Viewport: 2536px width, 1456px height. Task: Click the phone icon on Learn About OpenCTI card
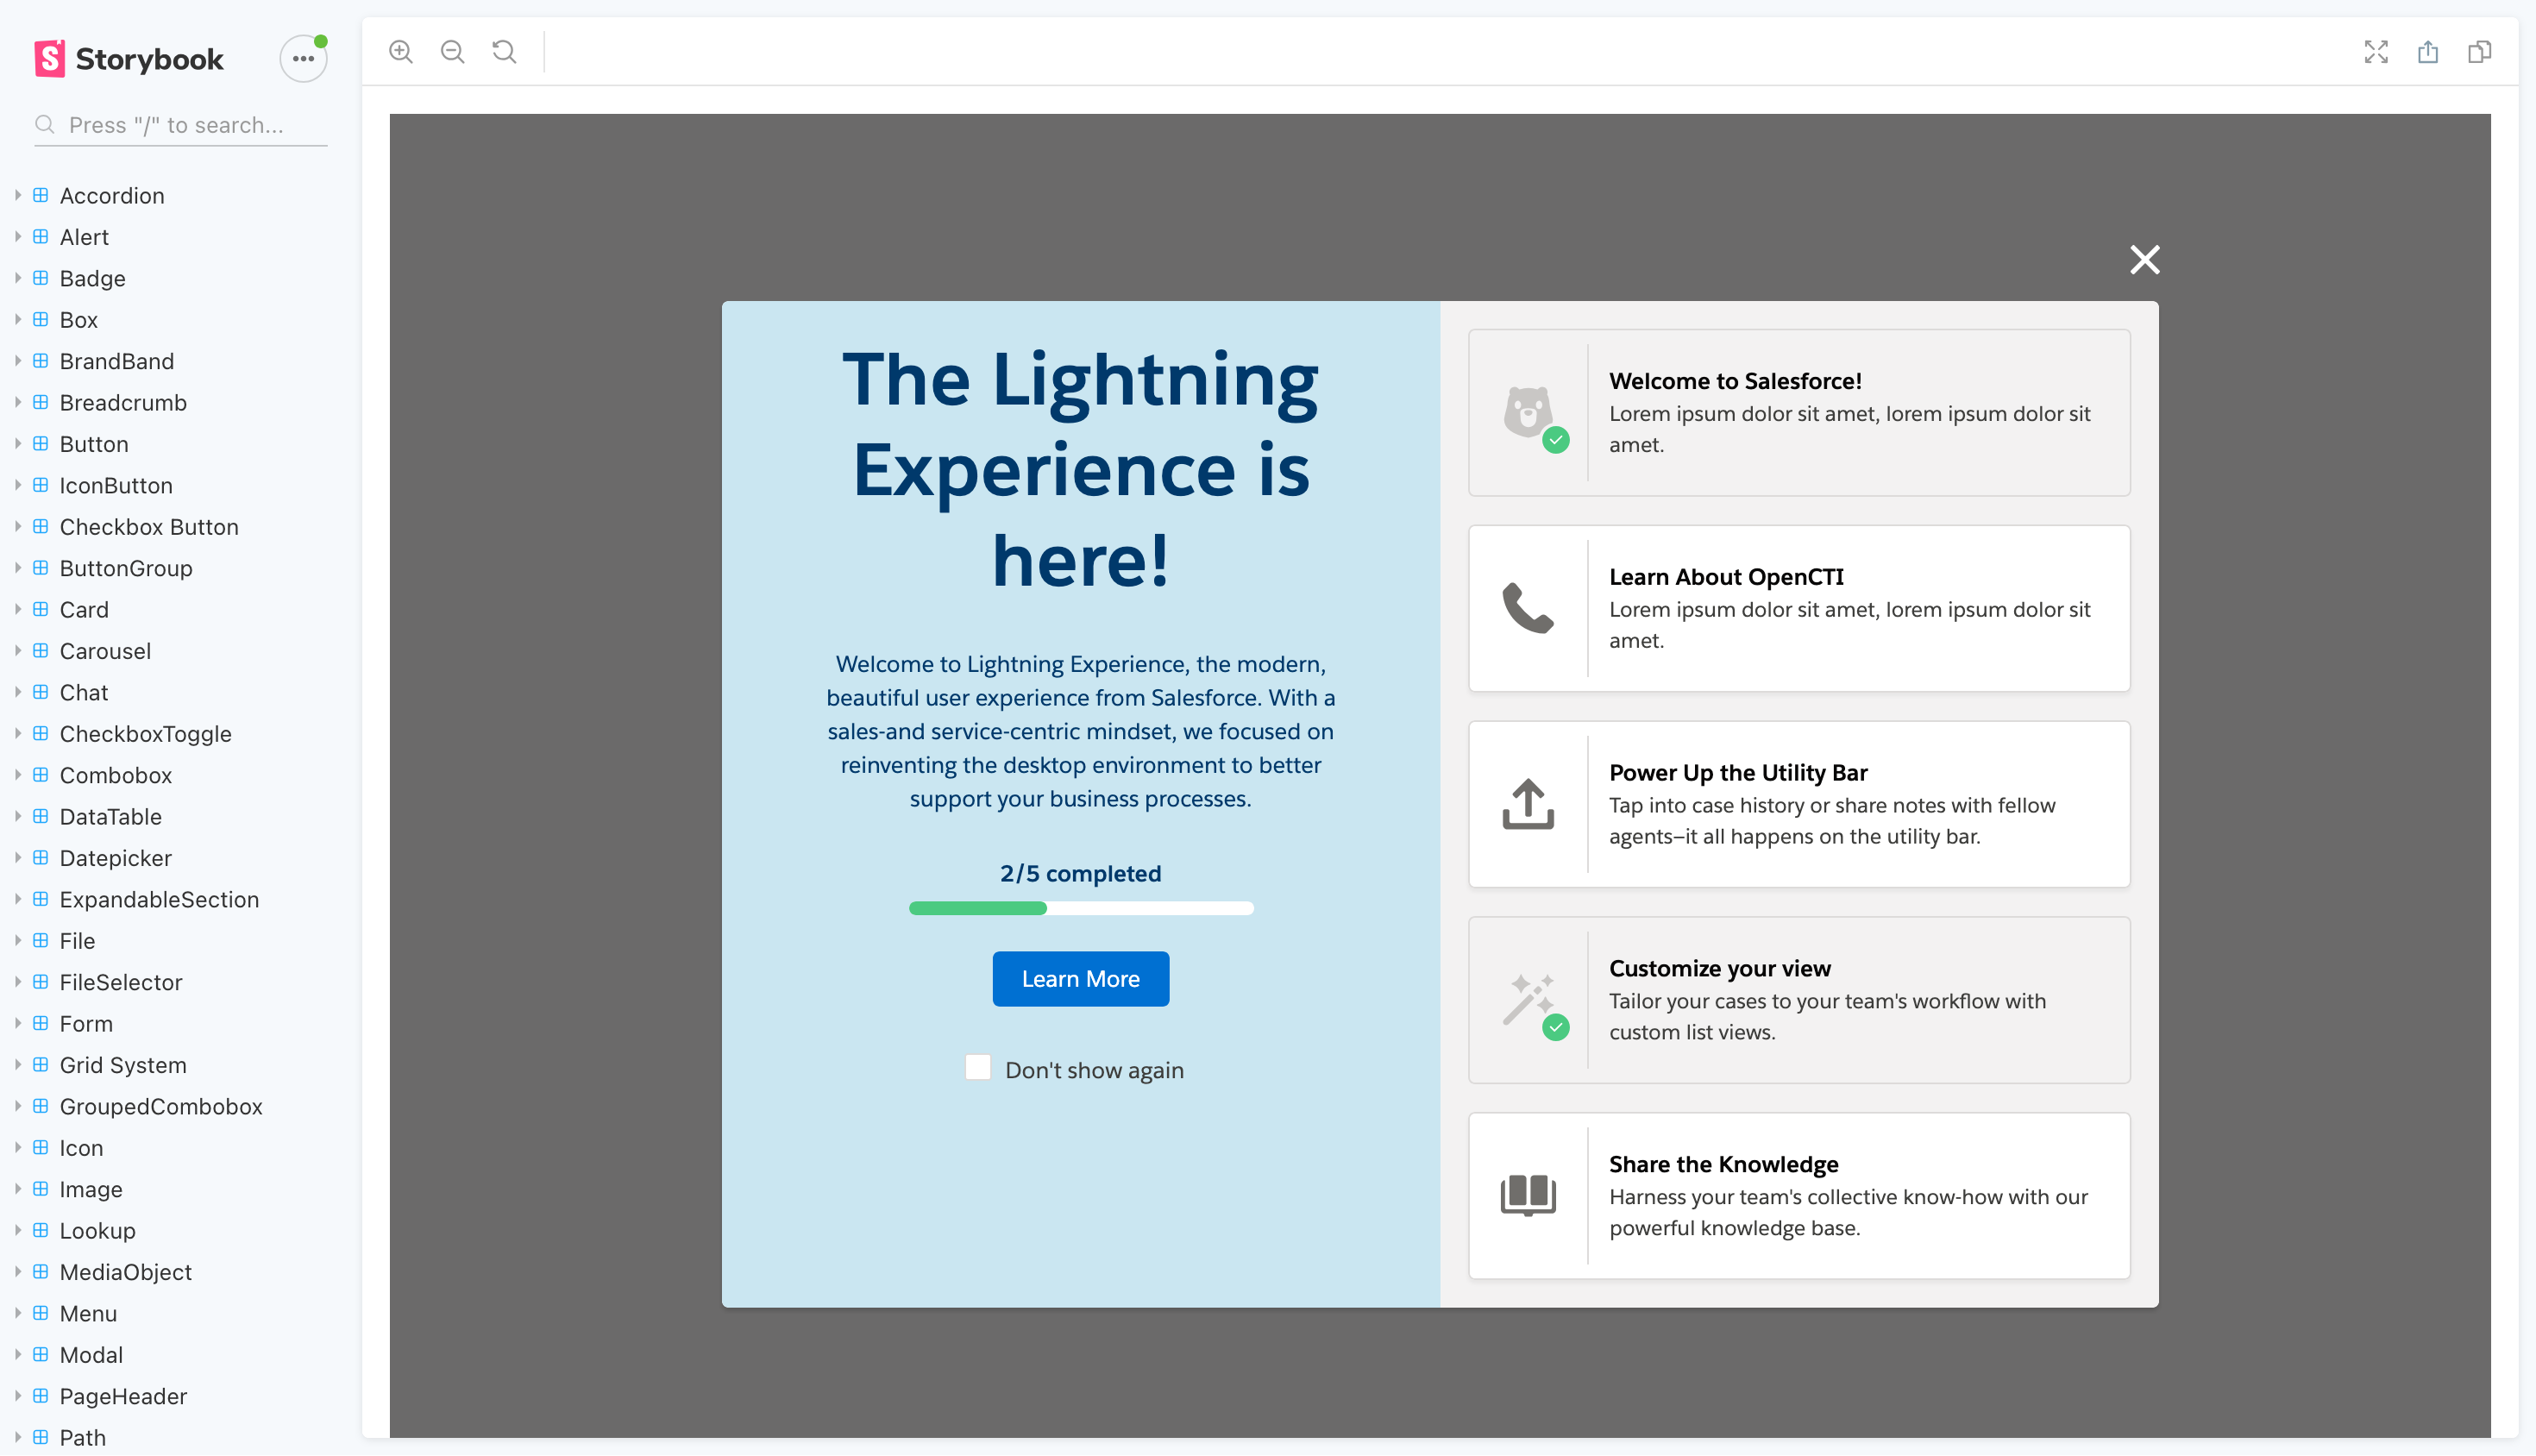tap(1527, 608)
